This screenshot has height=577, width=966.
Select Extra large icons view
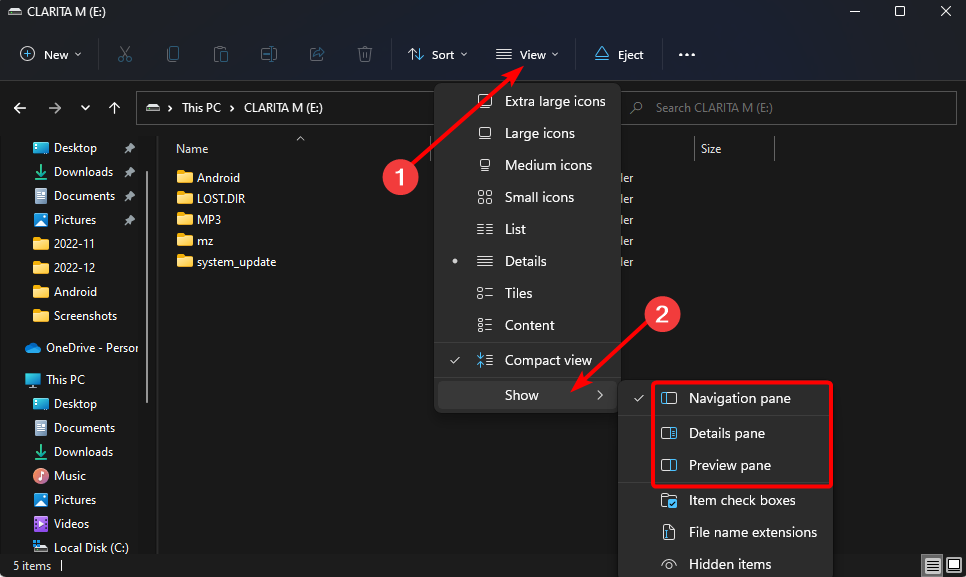click(x=527, y=101)
